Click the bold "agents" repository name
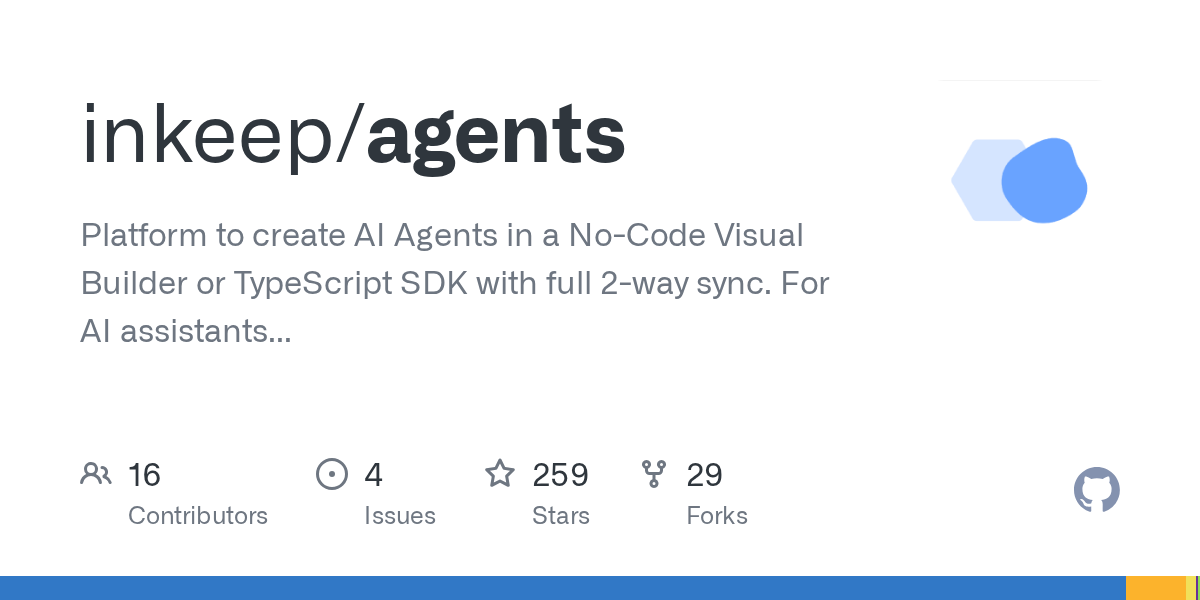 [x=496, y=137]
